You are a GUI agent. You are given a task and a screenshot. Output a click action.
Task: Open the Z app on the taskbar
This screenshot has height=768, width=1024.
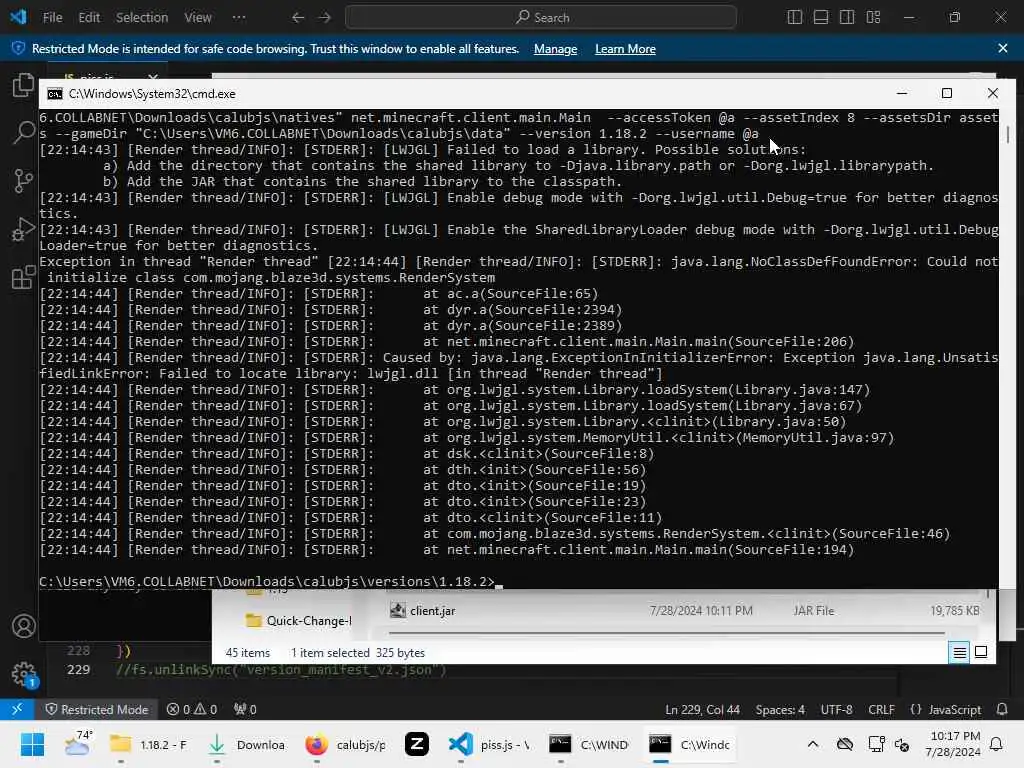(x=417, y=744)
